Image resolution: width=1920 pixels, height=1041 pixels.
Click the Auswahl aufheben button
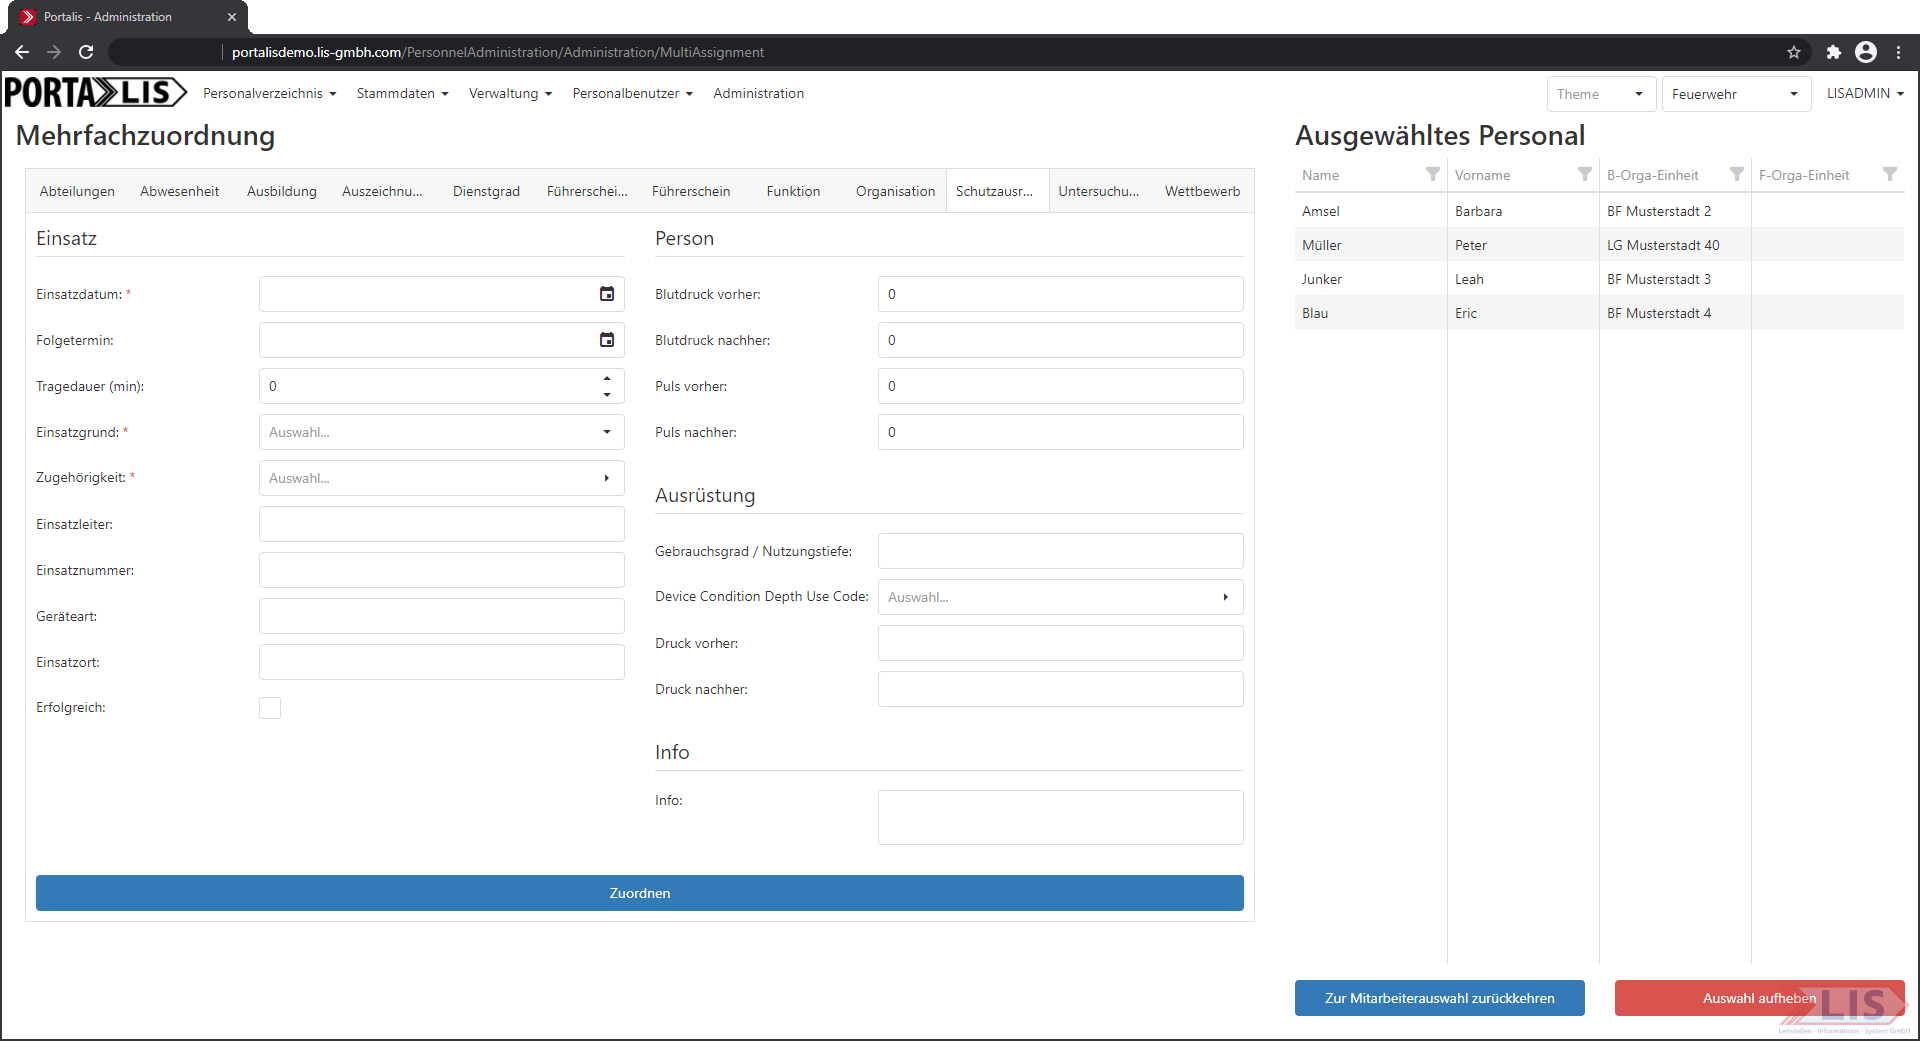point(1759,998)
